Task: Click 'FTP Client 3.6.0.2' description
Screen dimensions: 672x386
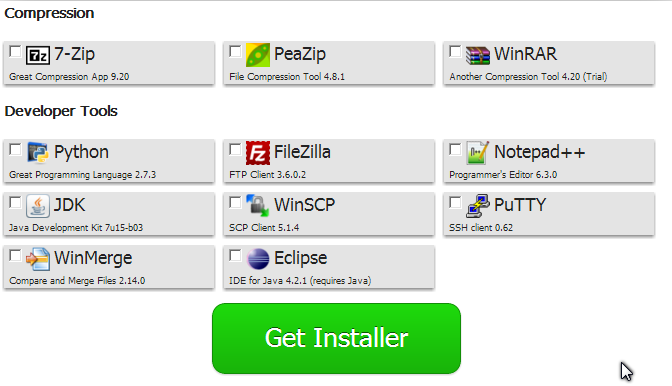Action: [267, 175]
